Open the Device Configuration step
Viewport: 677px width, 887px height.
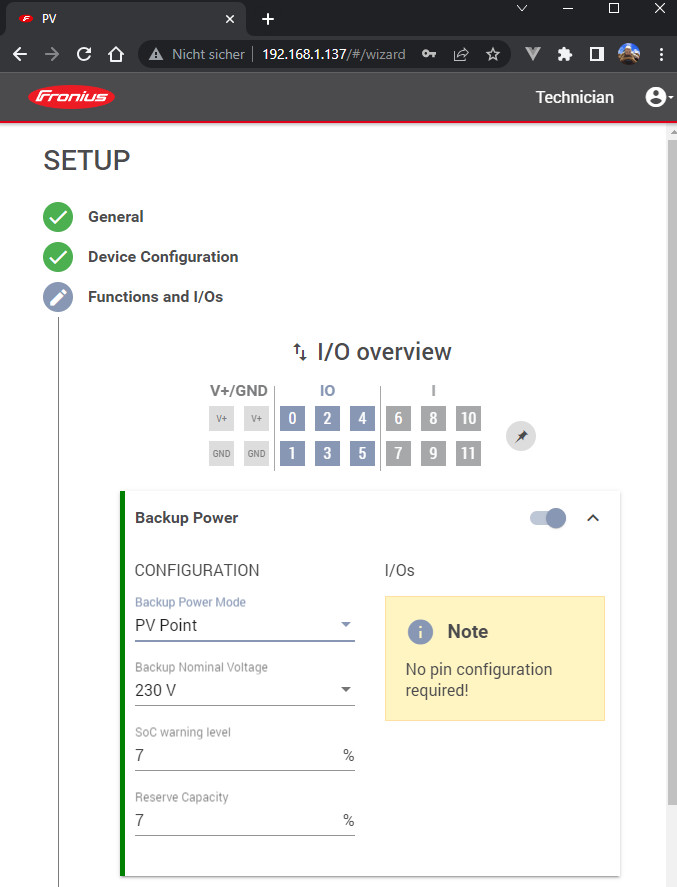(163, 257)
